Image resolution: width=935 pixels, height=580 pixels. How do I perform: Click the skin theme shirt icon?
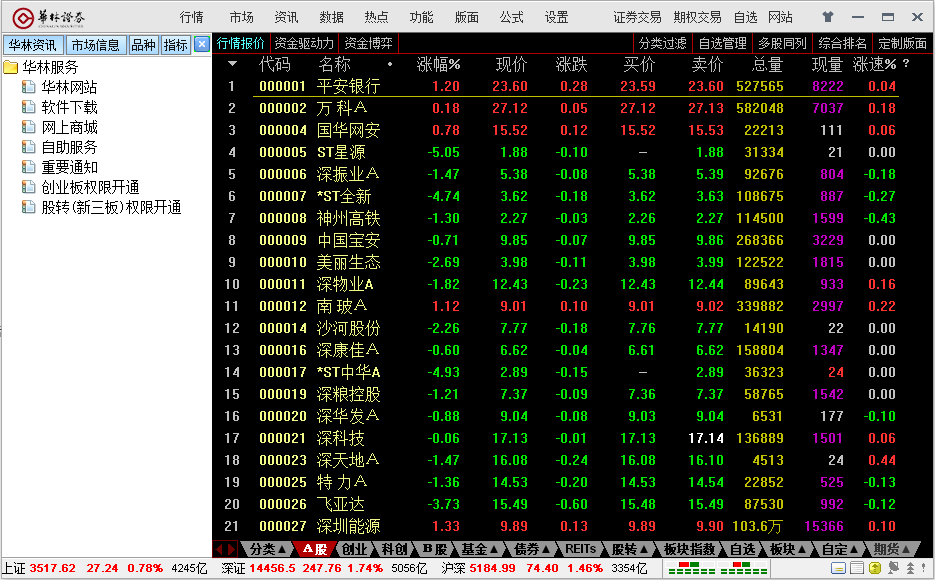(x=827, y=17)
